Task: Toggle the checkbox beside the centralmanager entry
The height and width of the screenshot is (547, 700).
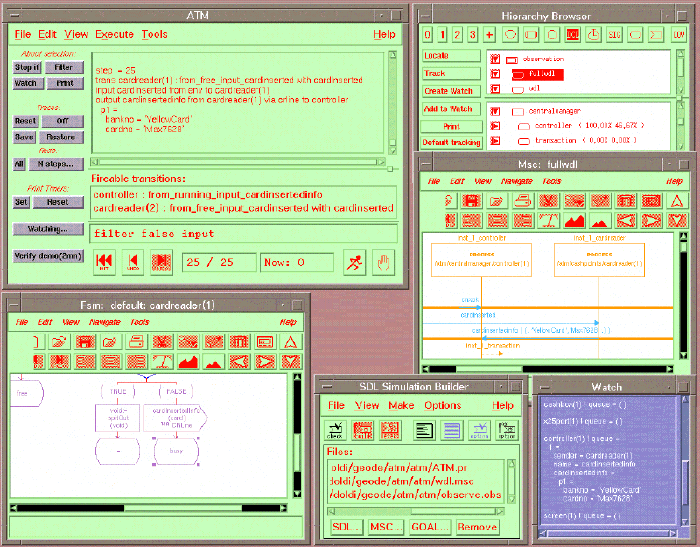Action: (495, 110)
